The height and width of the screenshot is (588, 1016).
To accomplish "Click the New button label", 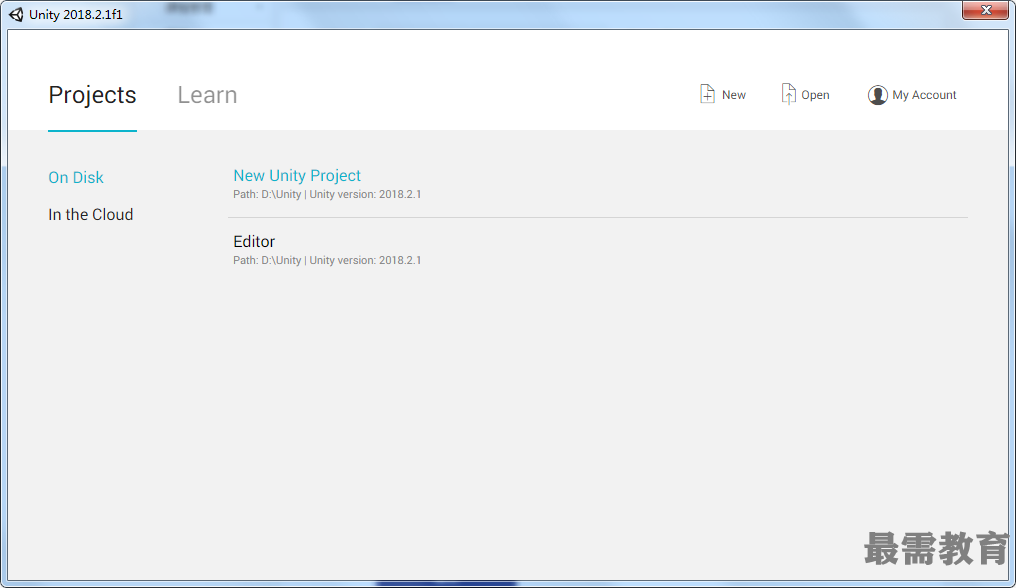I will [733, 95].
